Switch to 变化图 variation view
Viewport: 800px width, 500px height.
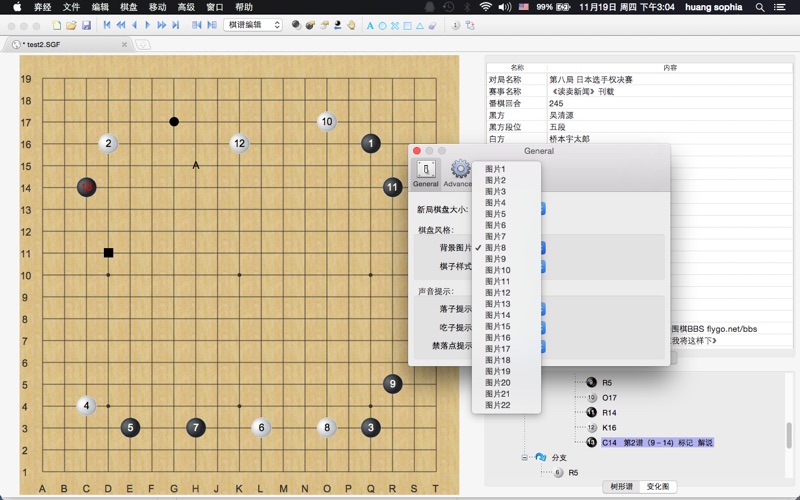click(658, 486)
